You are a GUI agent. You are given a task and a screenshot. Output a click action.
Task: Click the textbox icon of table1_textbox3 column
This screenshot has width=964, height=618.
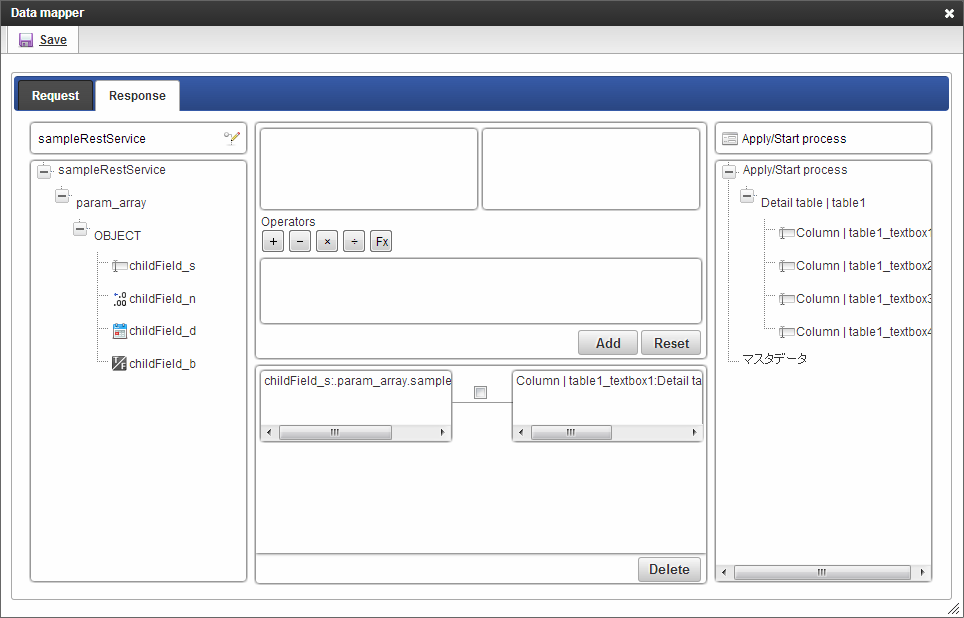coord(786,299)
